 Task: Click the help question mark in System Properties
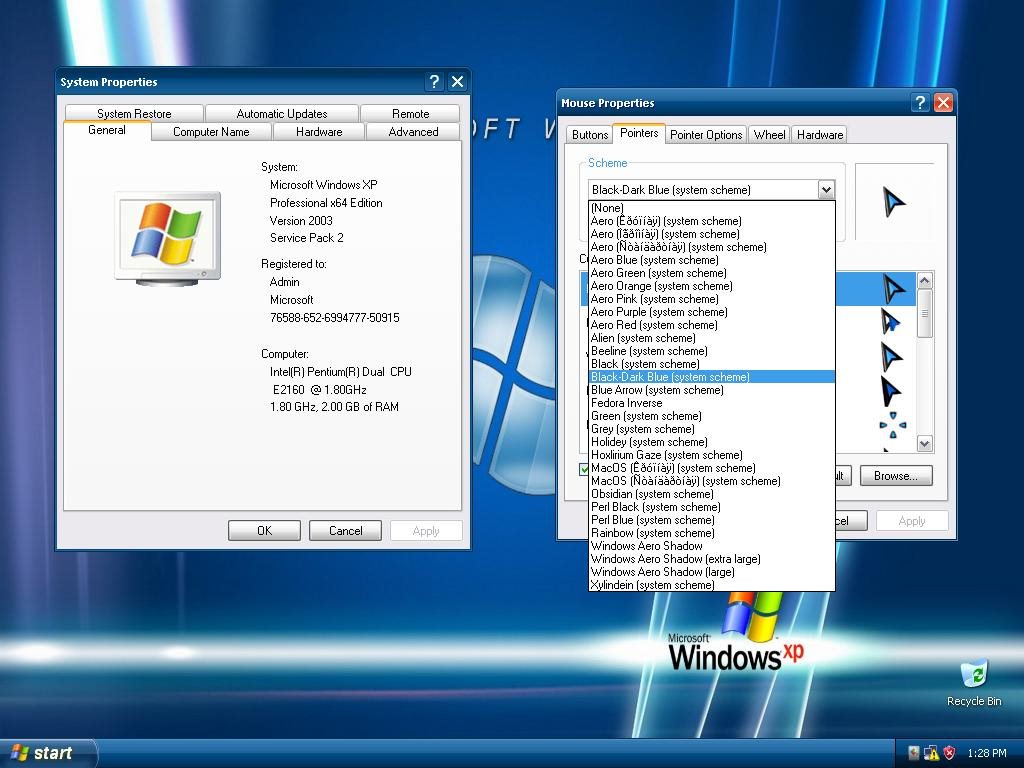pyautogui.click(x=435, y=82)
